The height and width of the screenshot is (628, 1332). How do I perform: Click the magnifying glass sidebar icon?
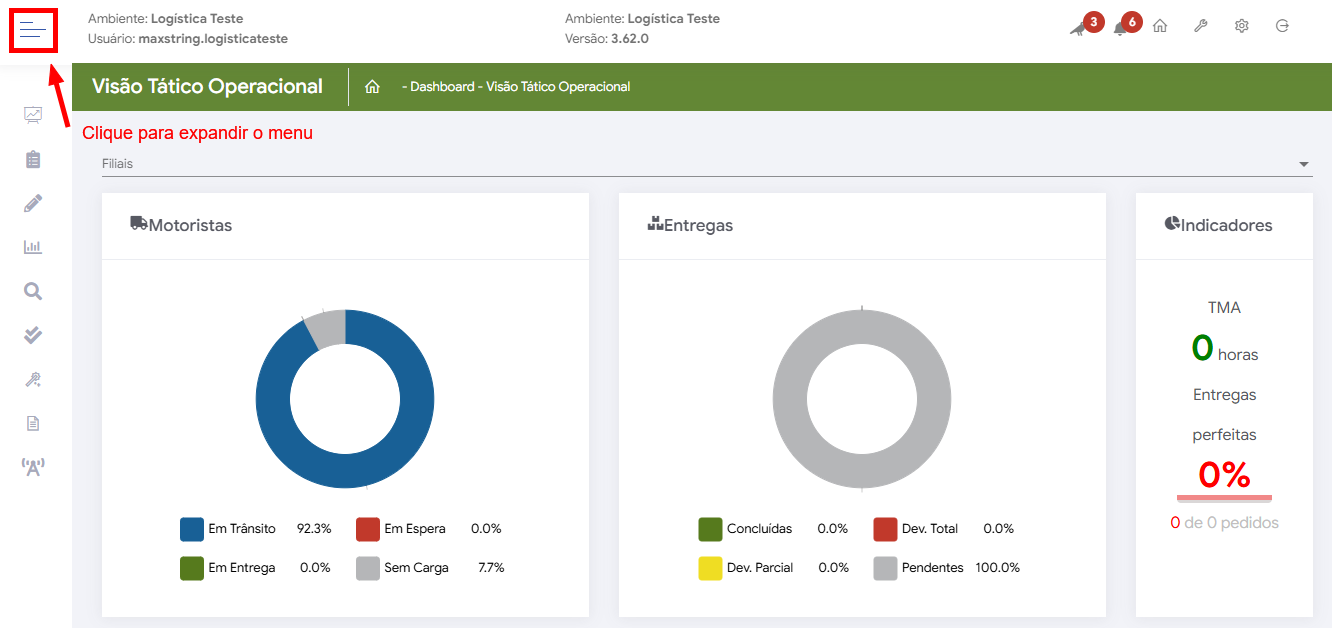click(x=33, y=291)
